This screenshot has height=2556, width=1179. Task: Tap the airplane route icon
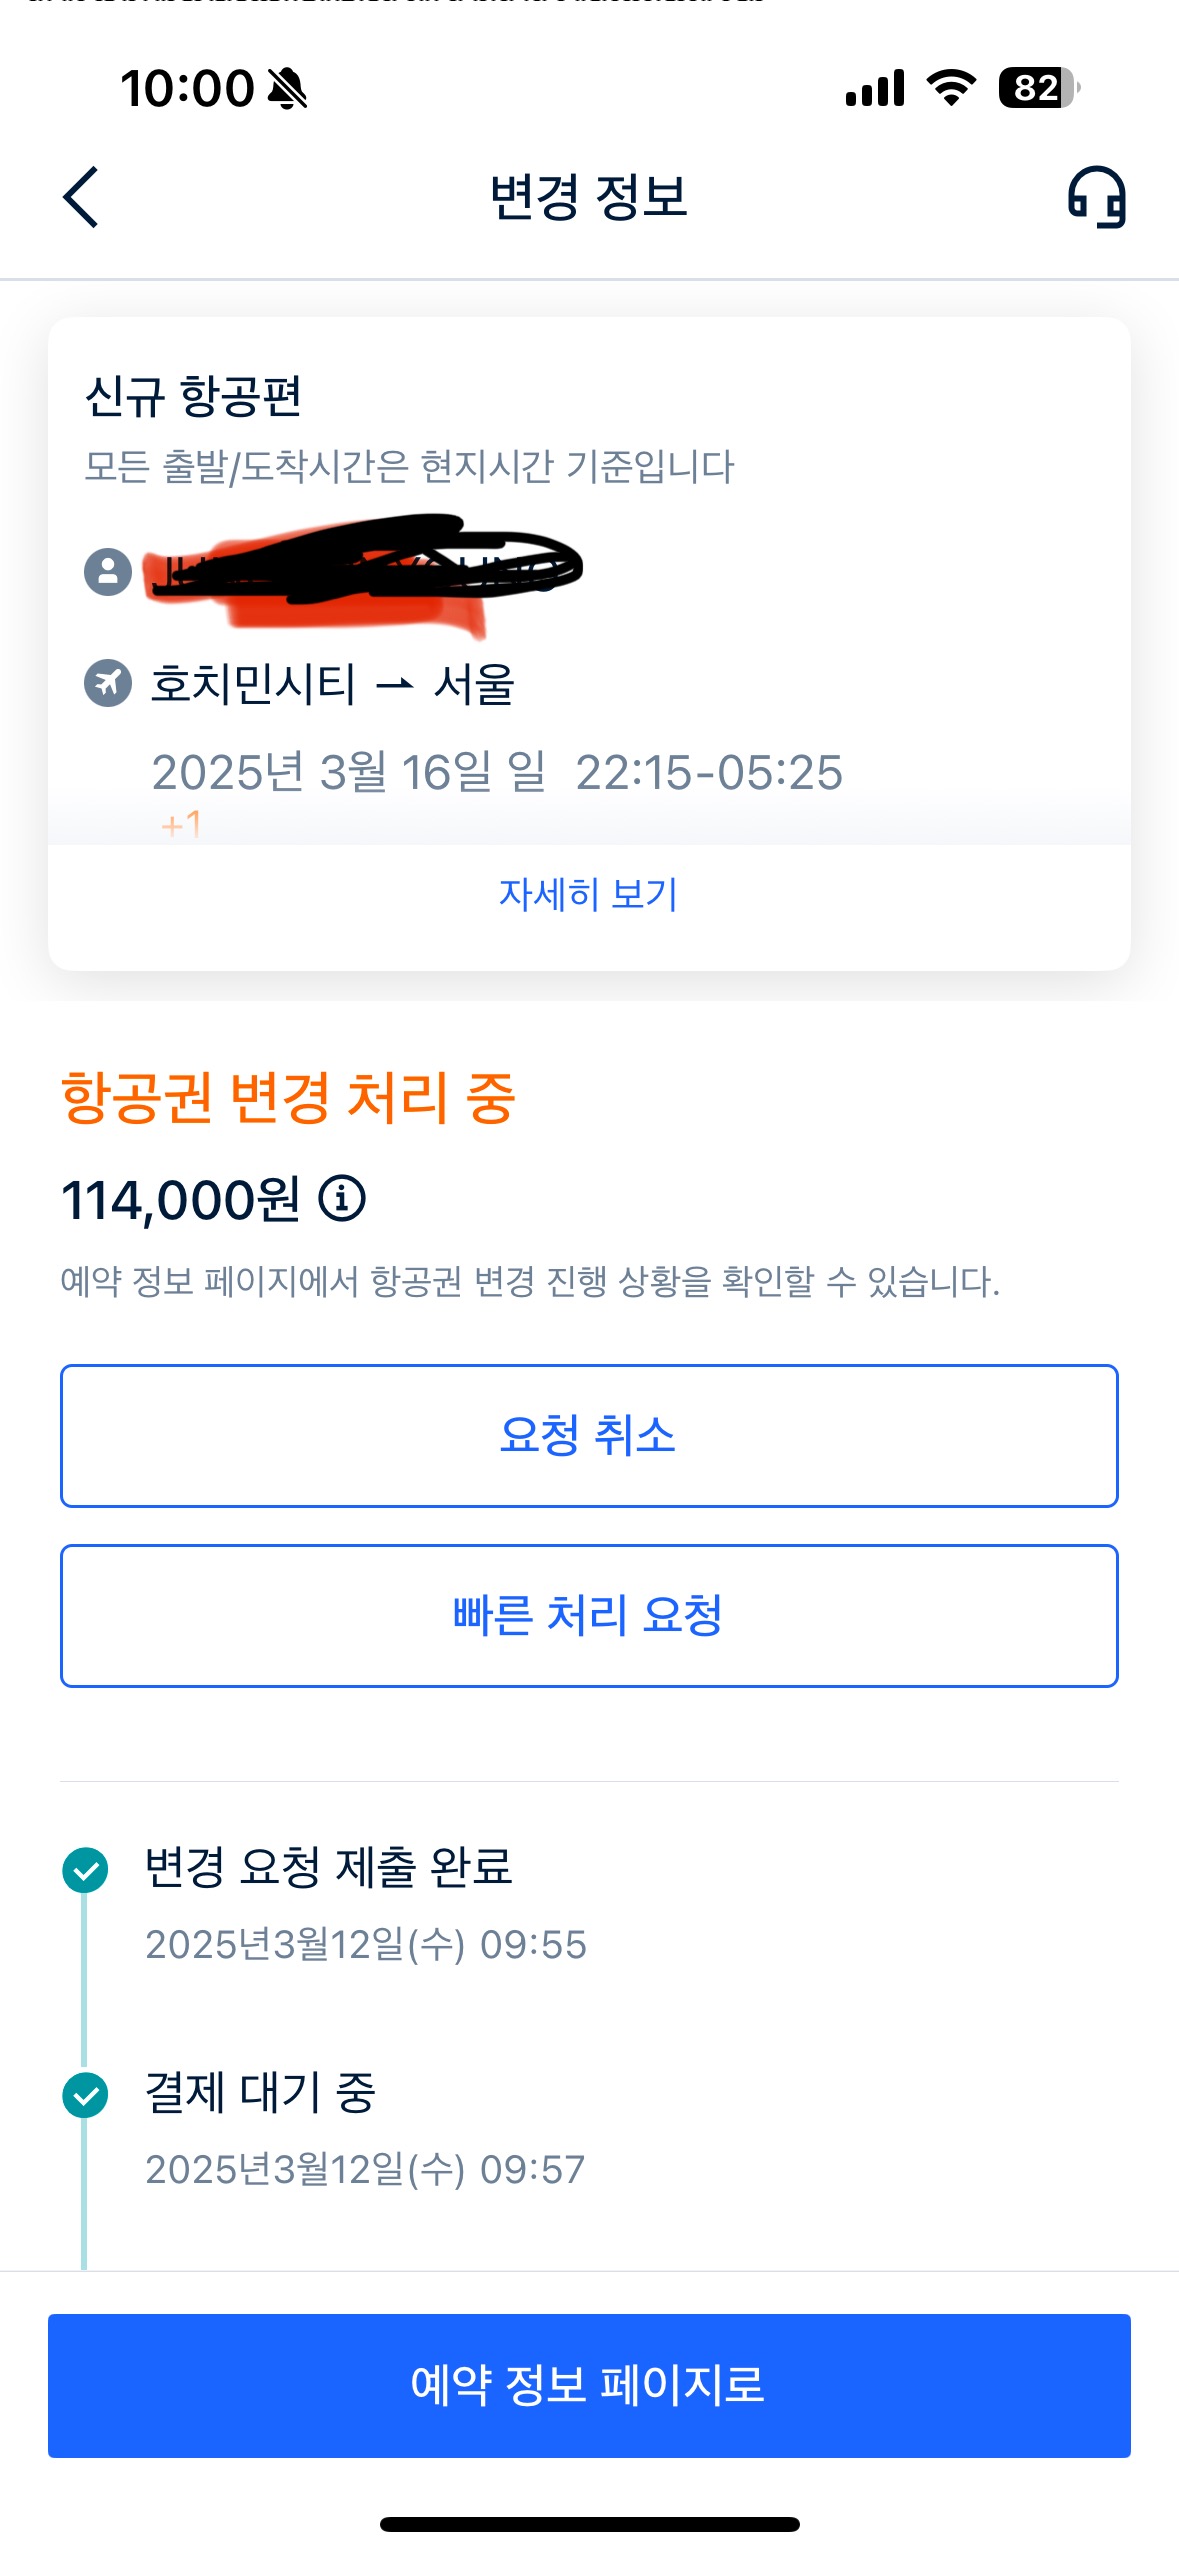click(x=108, y=684)
